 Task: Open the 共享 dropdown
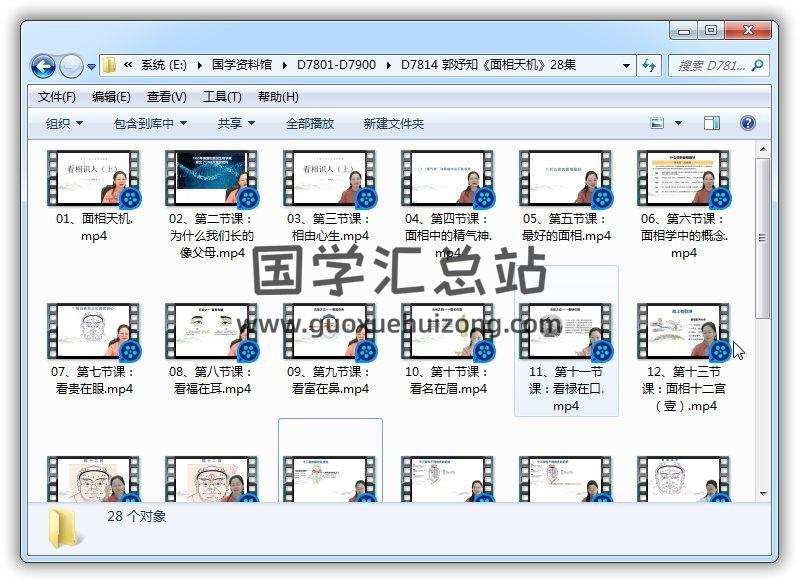coord(236,123)
